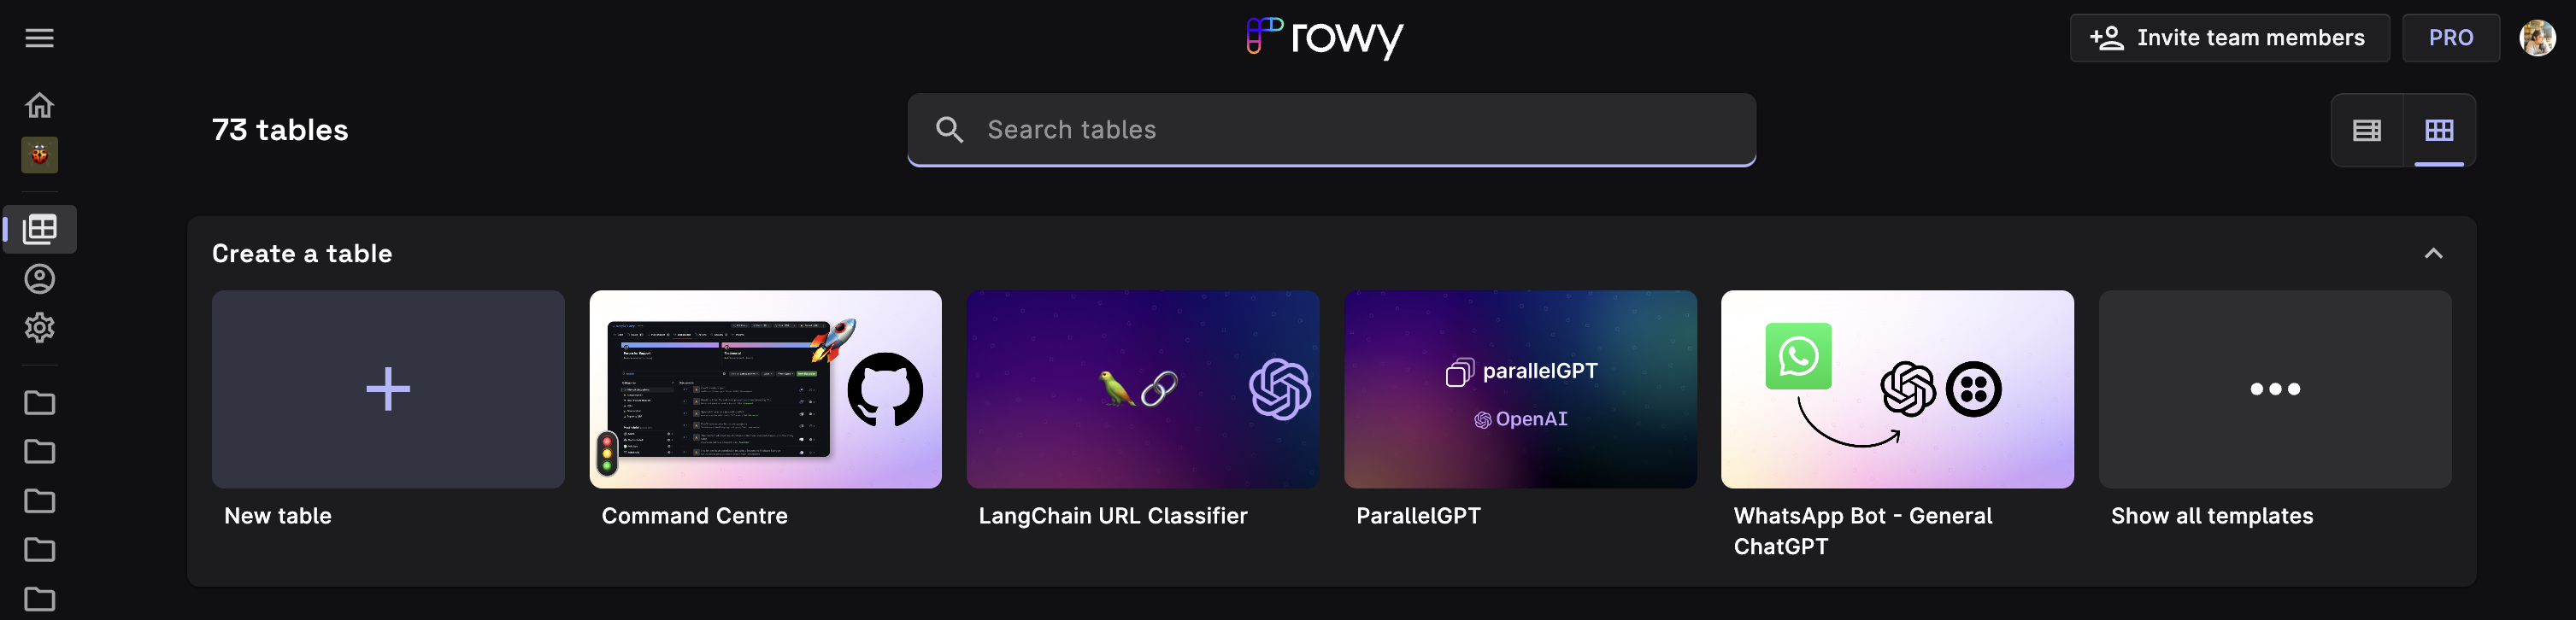Switch to grid view layout
The width and height of the screenshot is (2576, 620).
click(x=2439, y=130)
